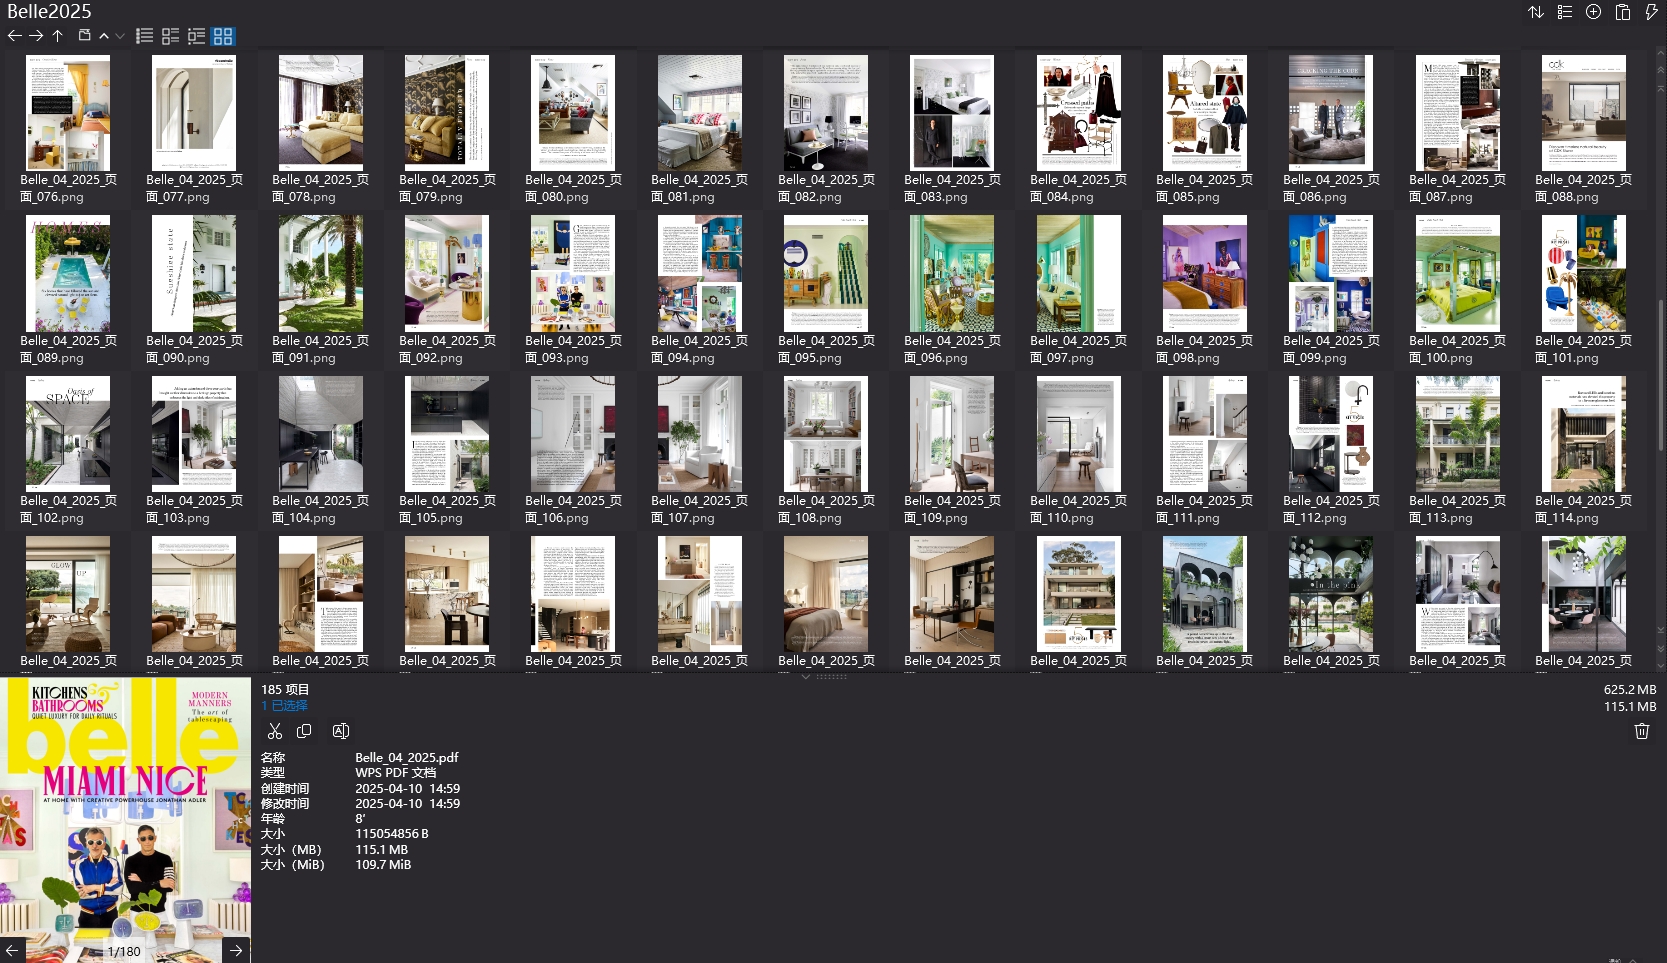Rename the selected file
This screenshot has height=963, width=1667.
340,731
